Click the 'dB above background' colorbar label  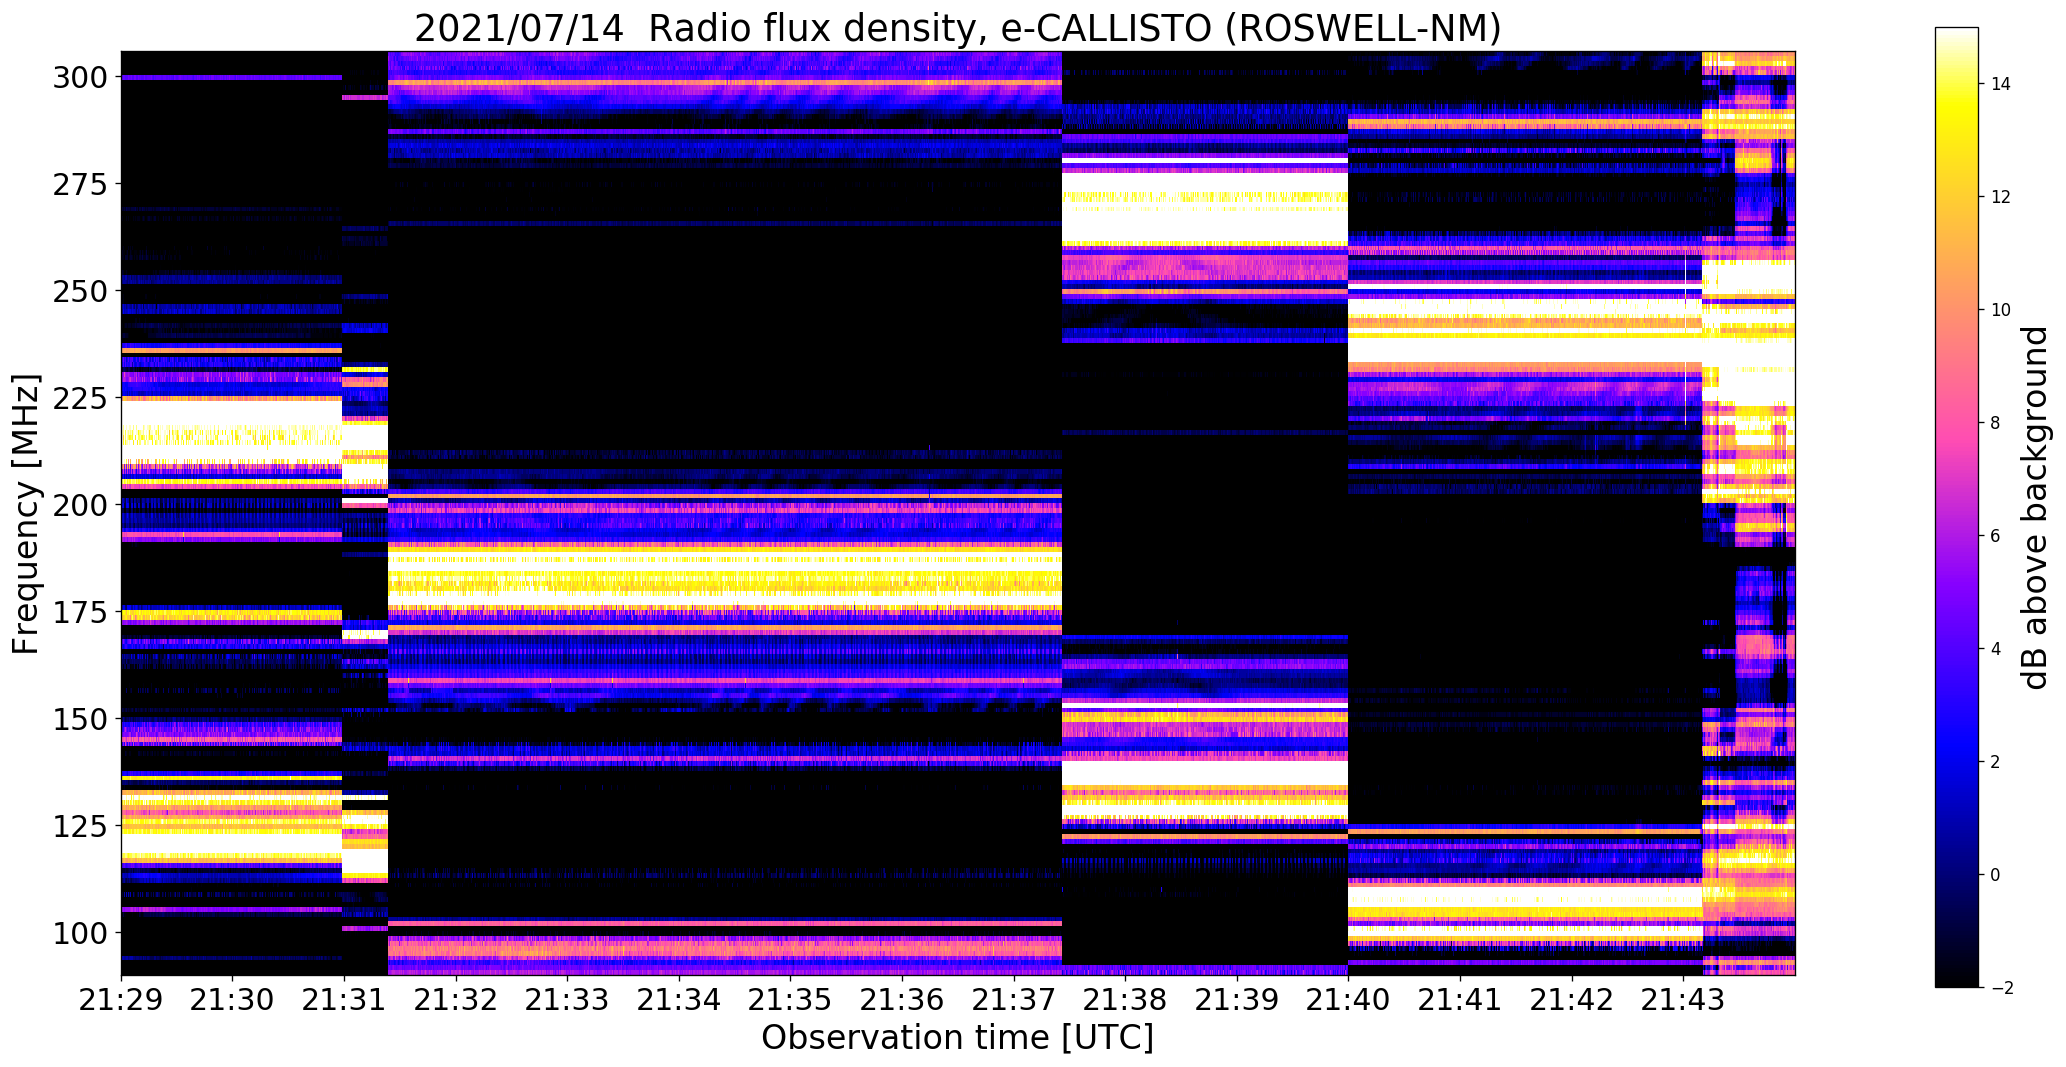click(2035, 508)
